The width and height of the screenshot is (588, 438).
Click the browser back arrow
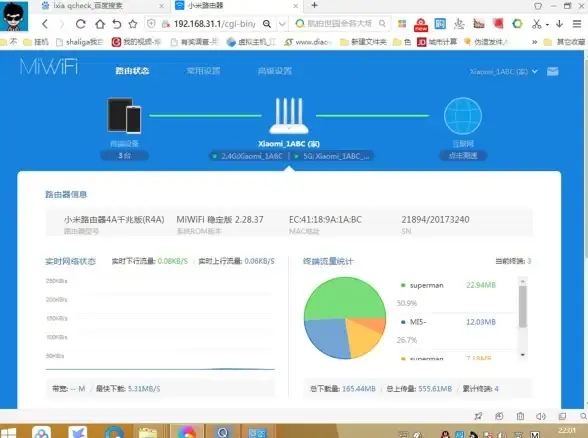(x=45, y=24)
